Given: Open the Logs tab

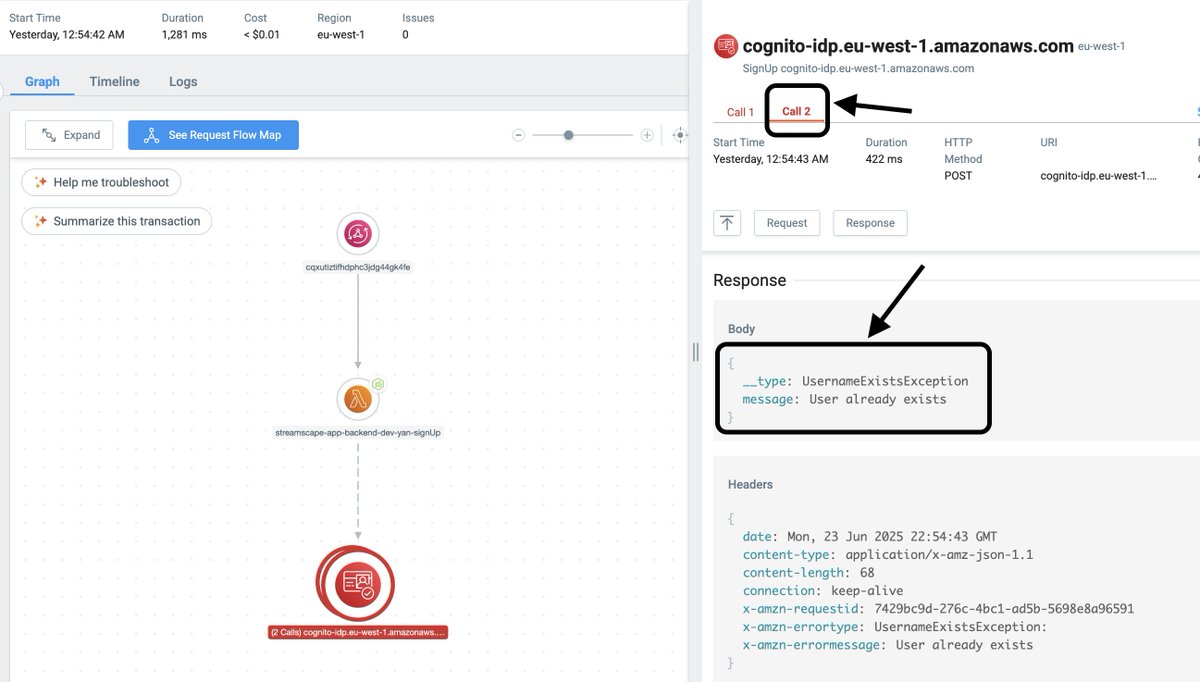Looking at the screenshot, I should pyautogui.click(x=183, y=82).
